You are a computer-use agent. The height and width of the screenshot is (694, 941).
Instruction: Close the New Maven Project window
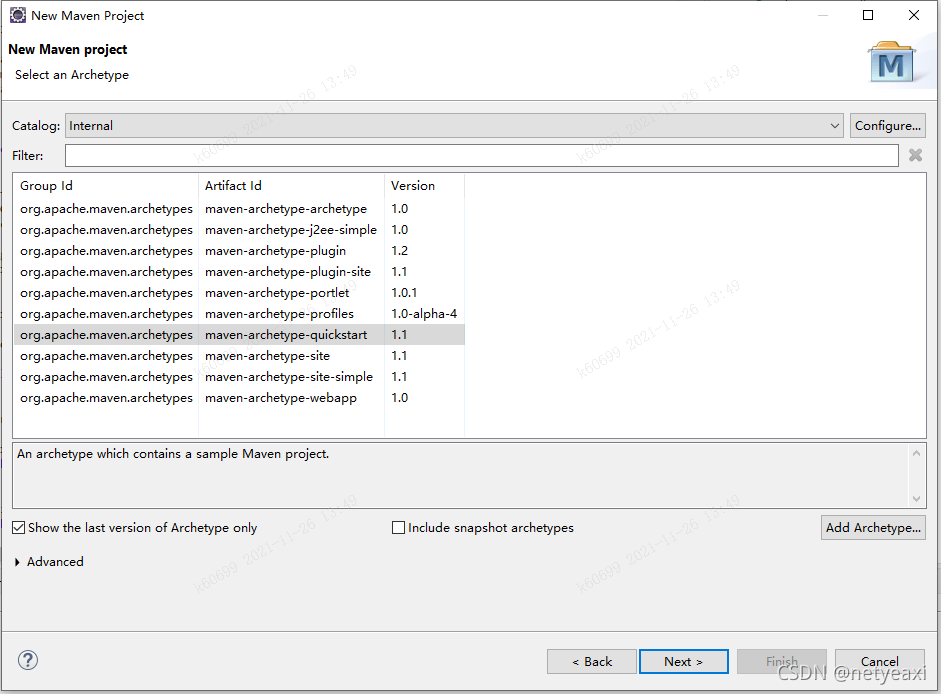tap(913, 15)
